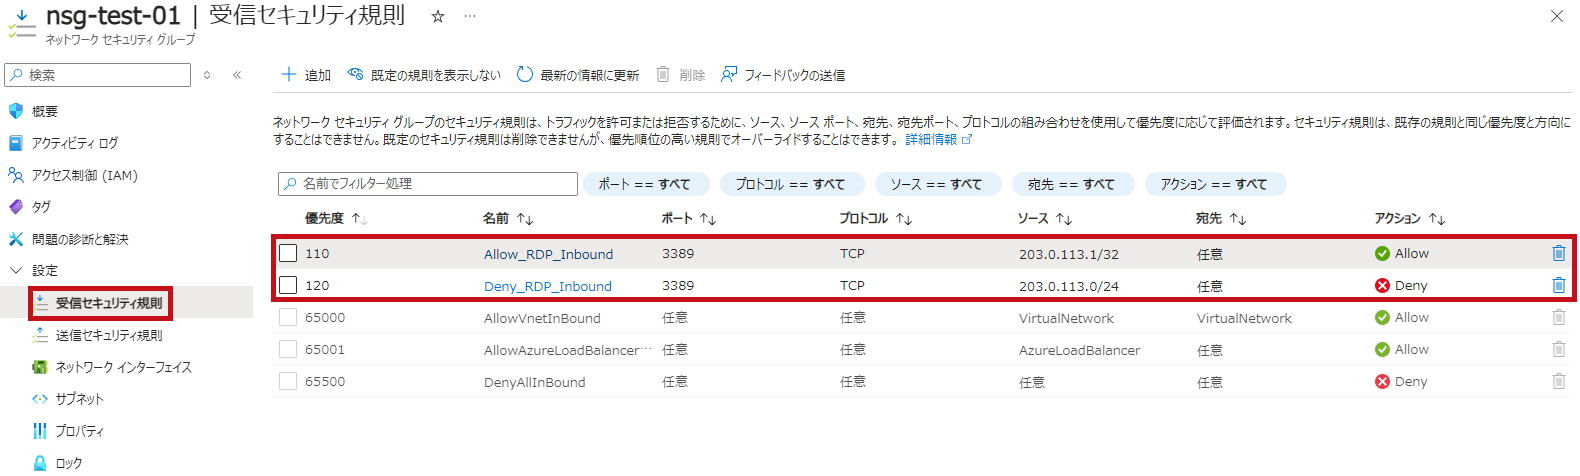Image resolution: width=1580 pixels, height=476 pixels.
Task: Favorite this page with the star icon
Action: 437,17
